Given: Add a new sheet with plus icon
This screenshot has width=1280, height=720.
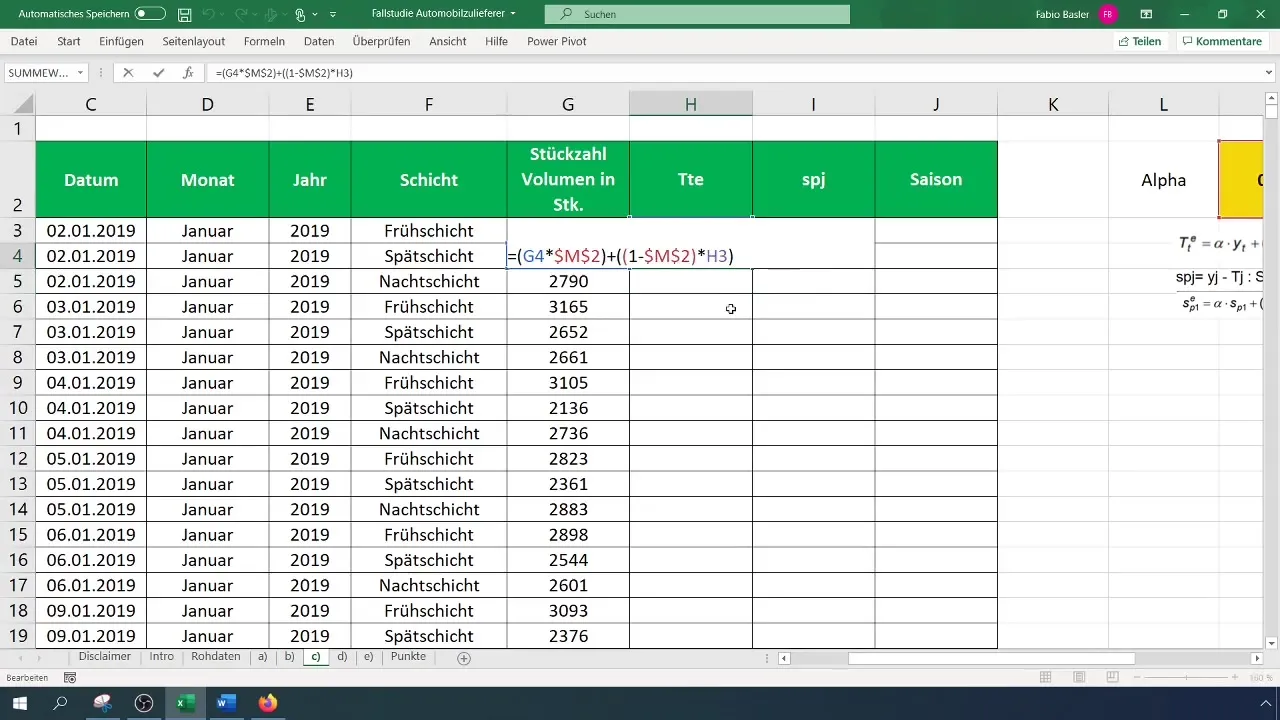Looking at the screenshot, I should pos(463,658).
